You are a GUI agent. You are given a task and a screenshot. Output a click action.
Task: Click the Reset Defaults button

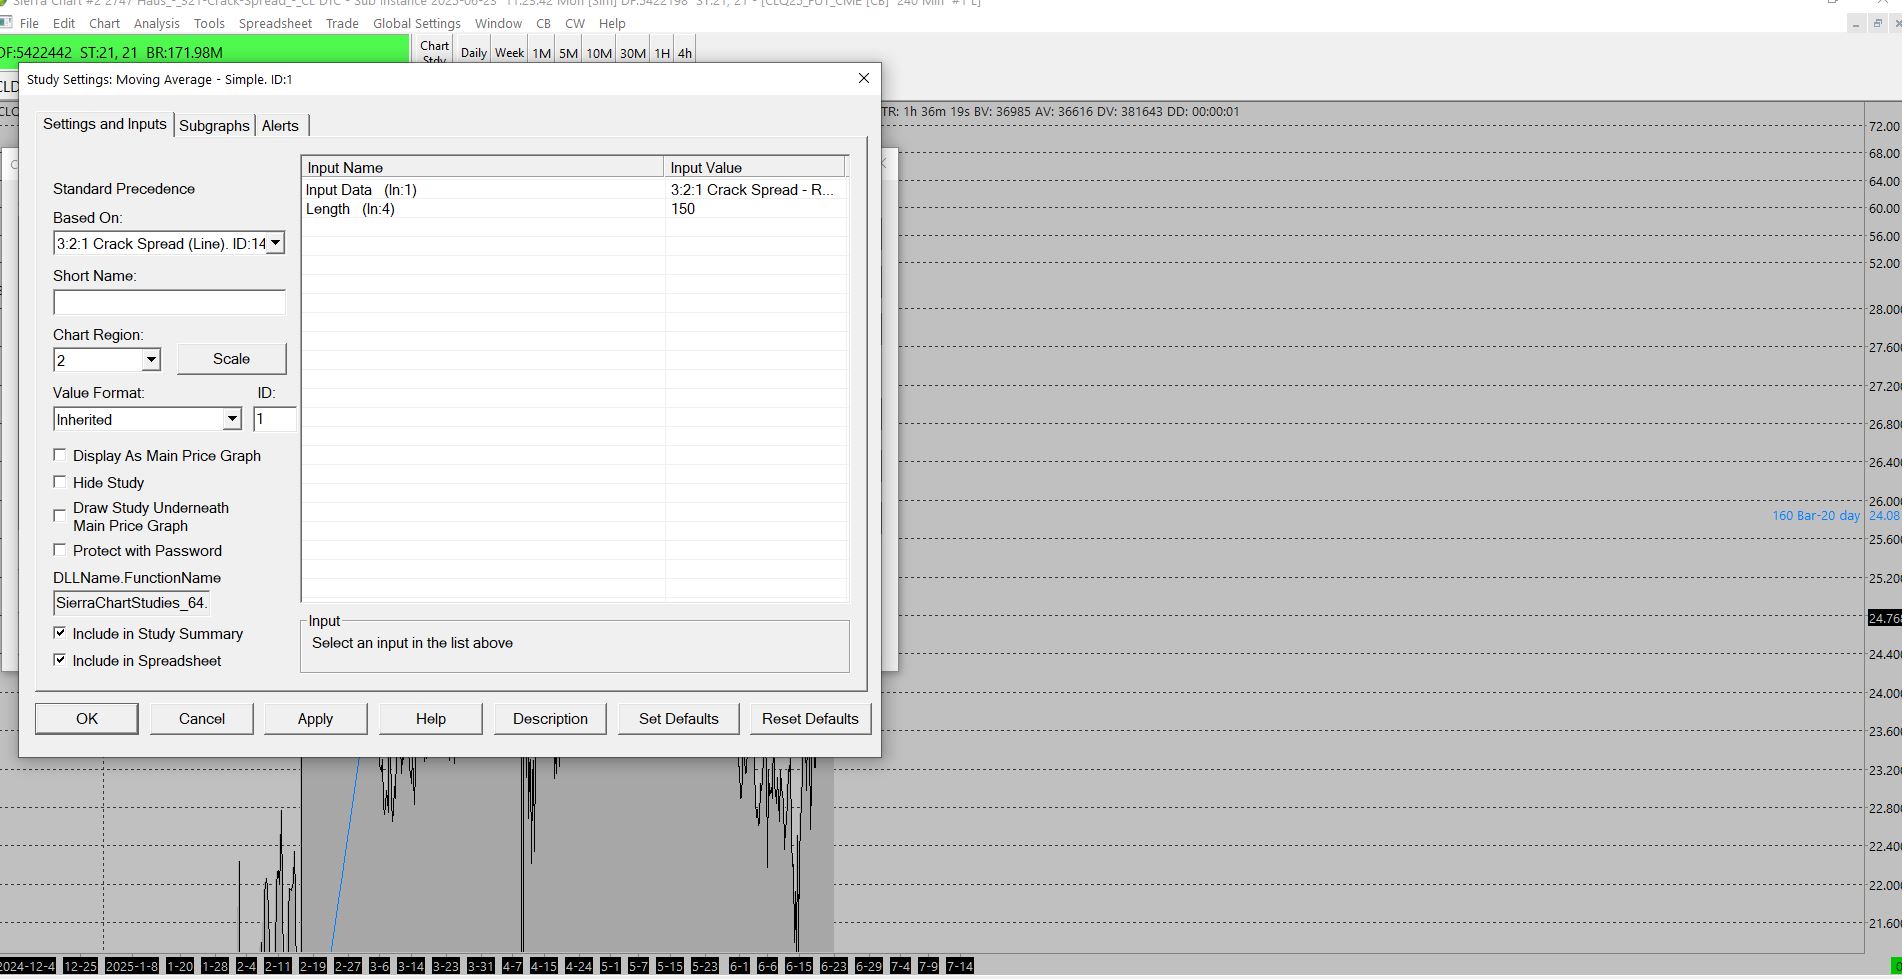coord(810,718)
